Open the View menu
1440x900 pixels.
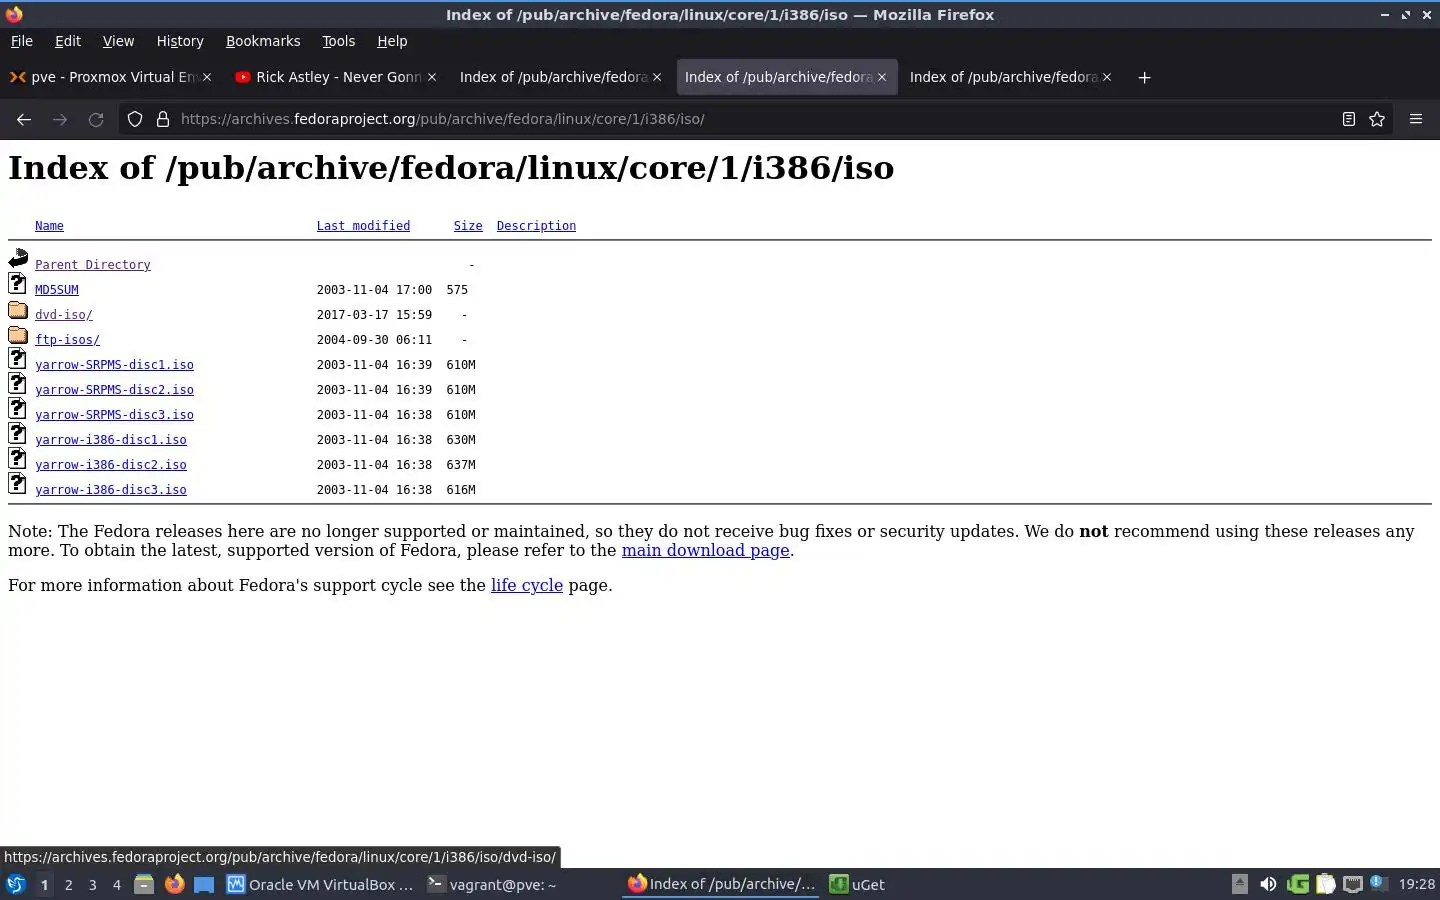pos(118,41)
